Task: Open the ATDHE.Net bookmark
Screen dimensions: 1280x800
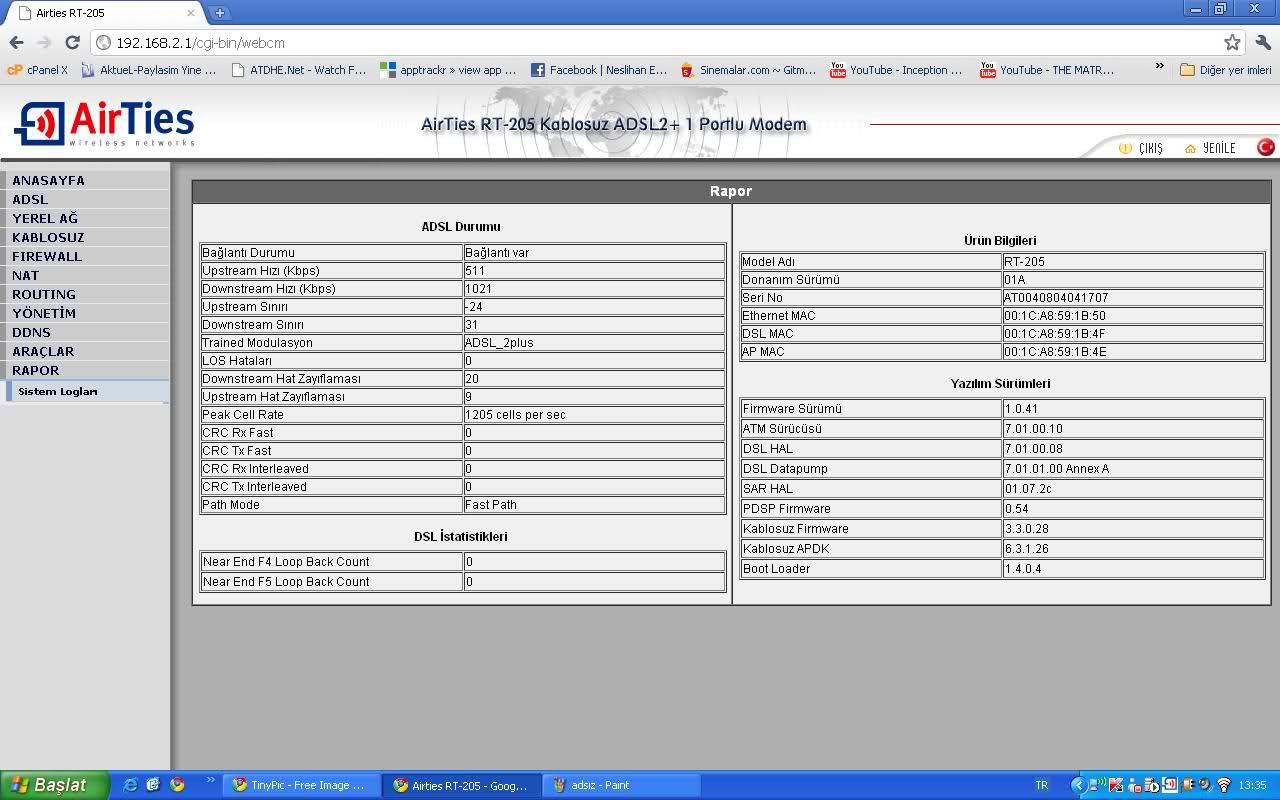Action: (299, 70)
